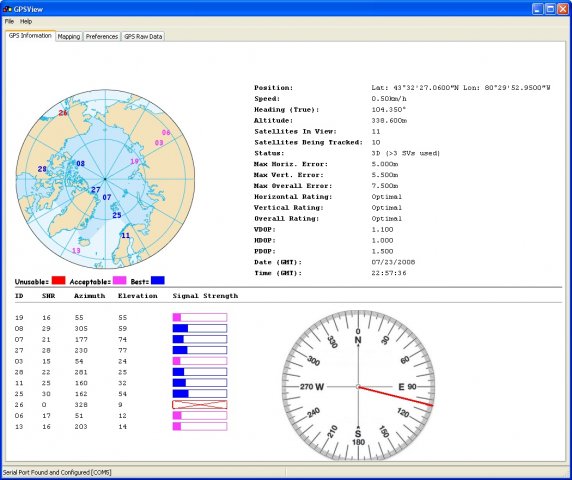Click signal strength bar for satellite ID 07
Image resolution: width=572 pixels, height=480 pixels.
pyautogui.click(x=200, y=339)
